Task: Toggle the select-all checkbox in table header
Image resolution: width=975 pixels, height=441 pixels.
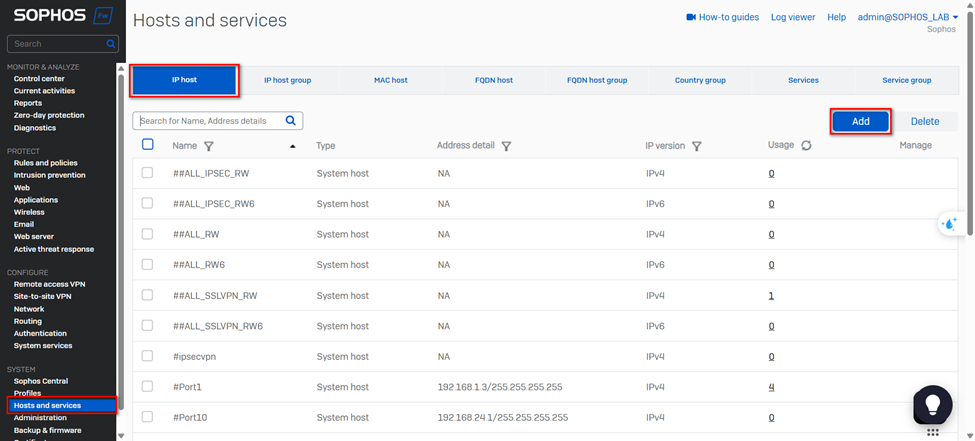Action: (x=148, y=145)
